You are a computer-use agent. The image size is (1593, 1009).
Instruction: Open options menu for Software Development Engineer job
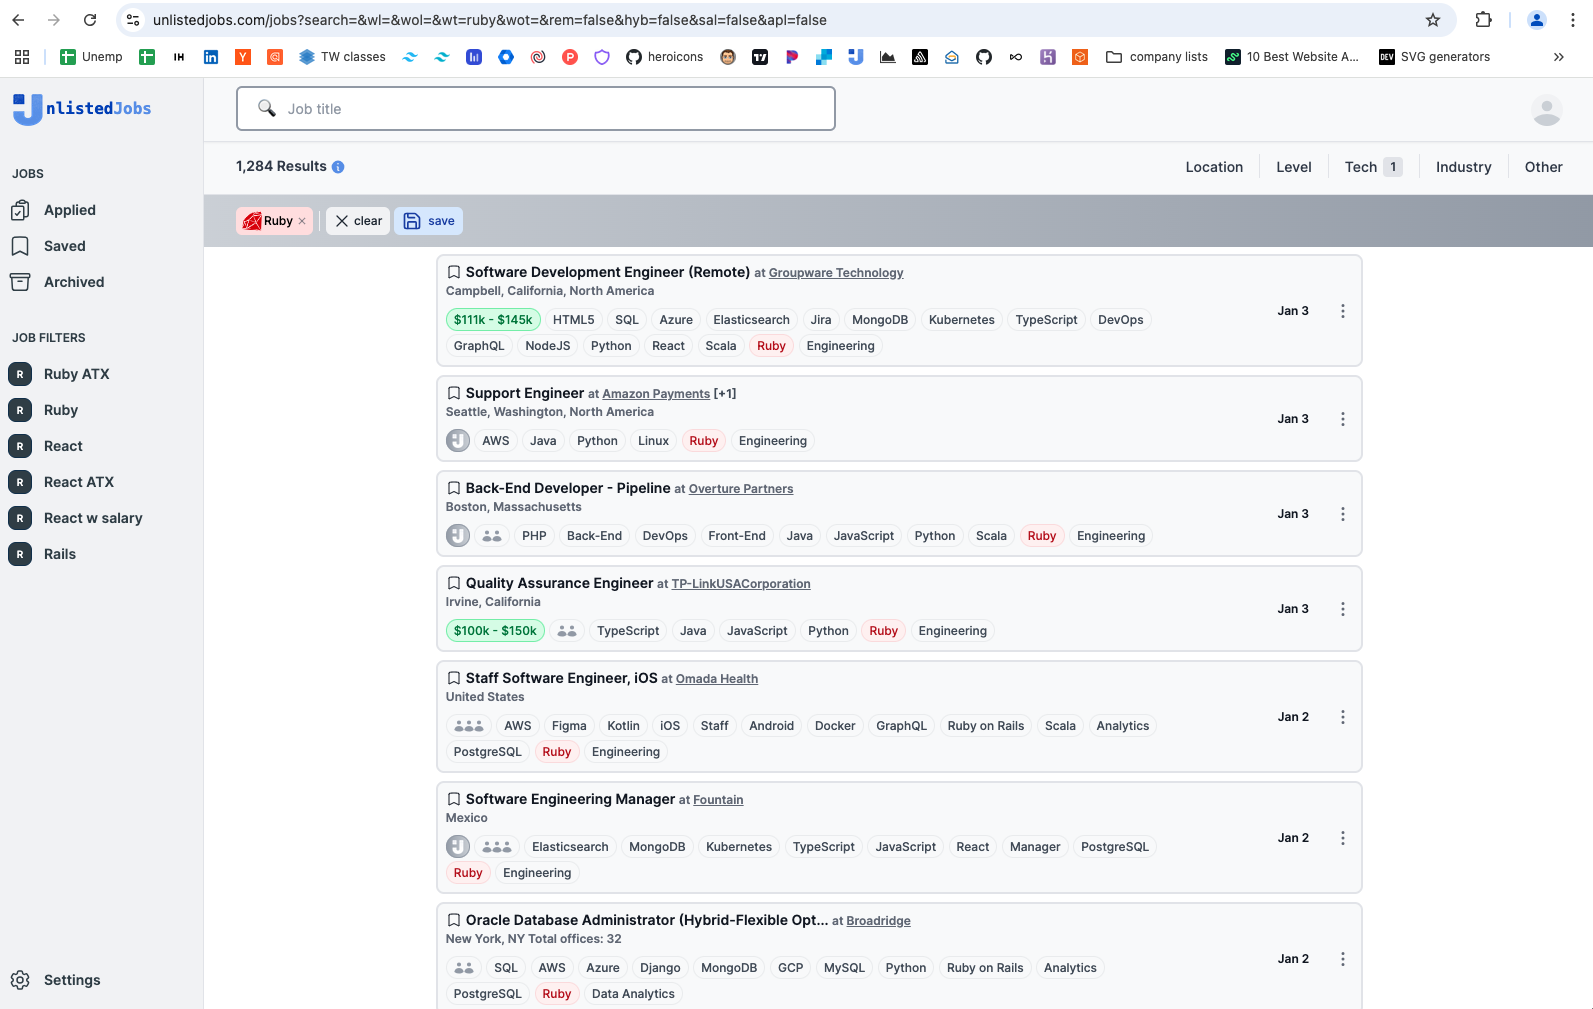[1343, 311]
